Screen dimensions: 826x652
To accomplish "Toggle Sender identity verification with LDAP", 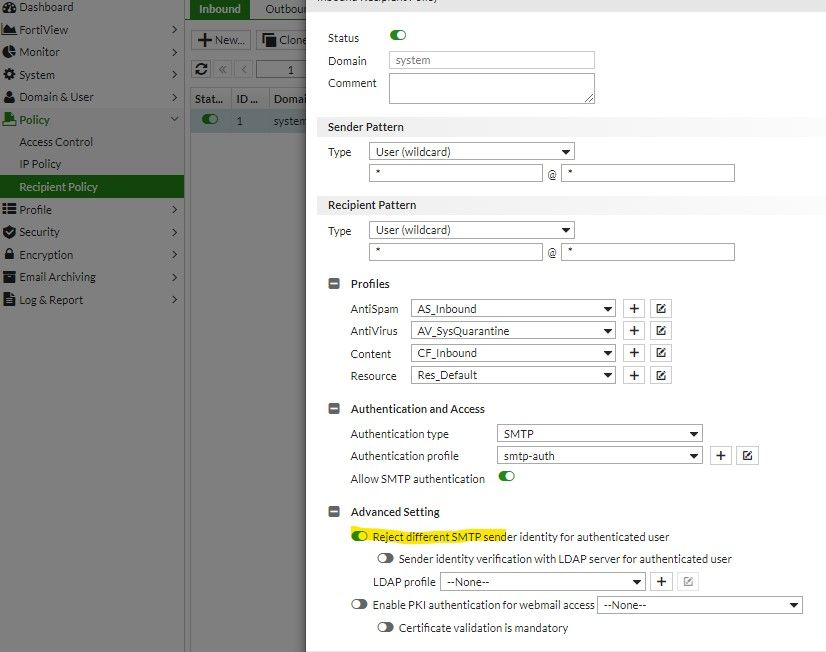I will click(386, 558).
